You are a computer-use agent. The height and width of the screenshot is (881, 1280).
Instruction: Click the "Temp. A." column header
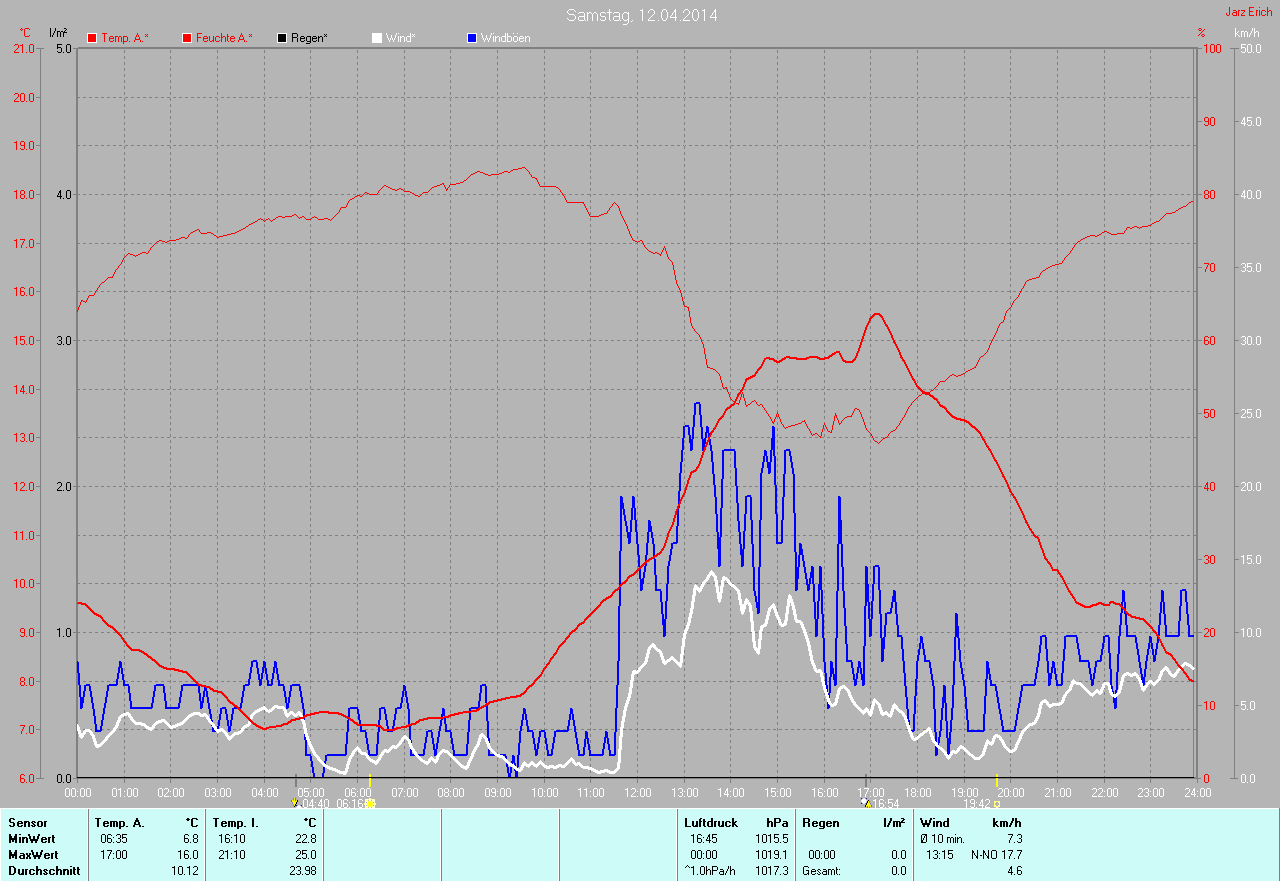pyautogui.click(x=119, y=822)
